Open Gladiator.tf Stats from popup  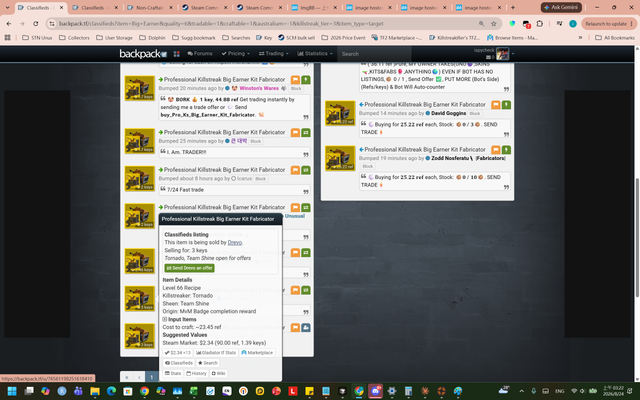(x=216, y=353)
